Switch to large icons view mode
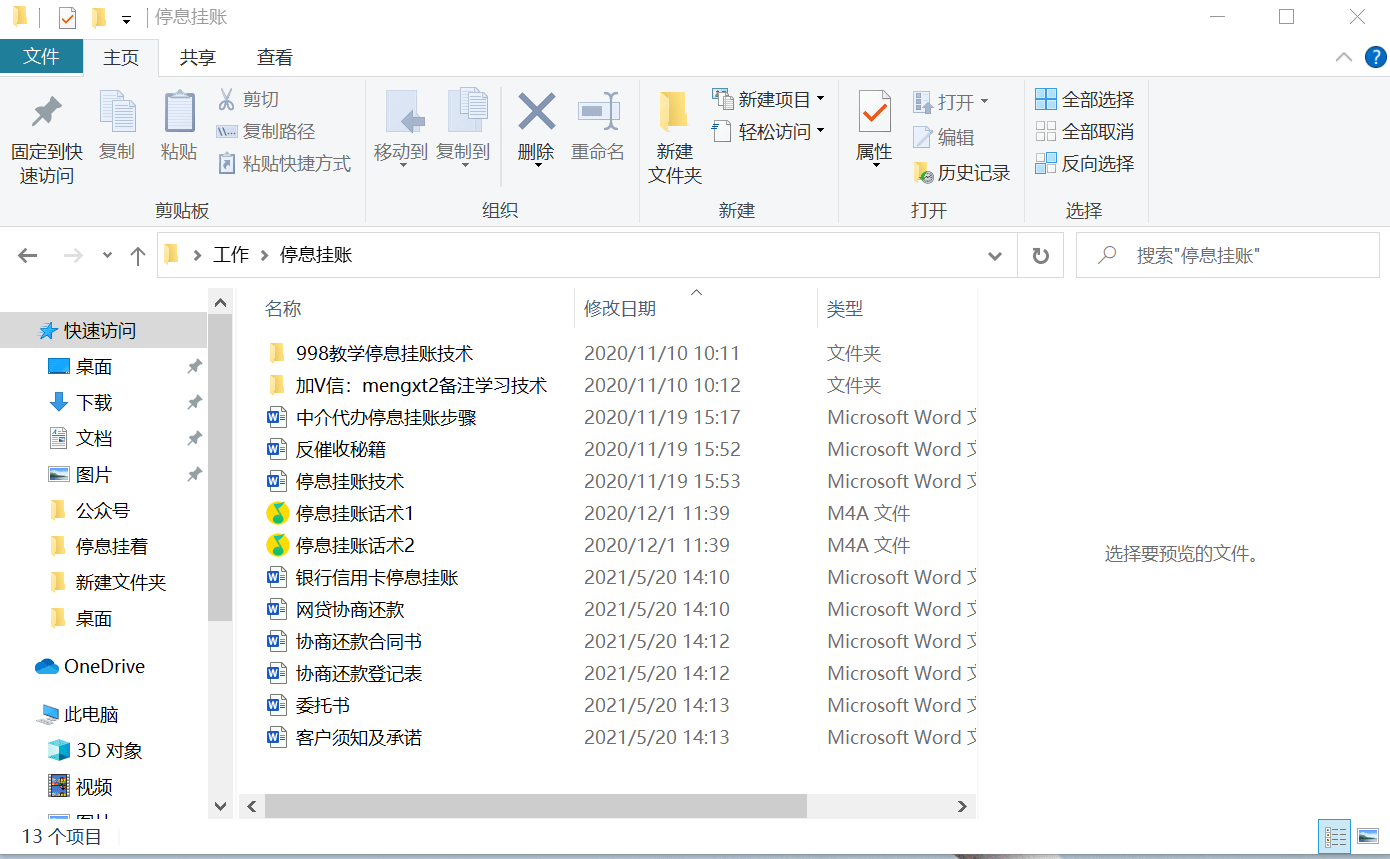Screen dimensions: 1390x859 click(1367, 836)
